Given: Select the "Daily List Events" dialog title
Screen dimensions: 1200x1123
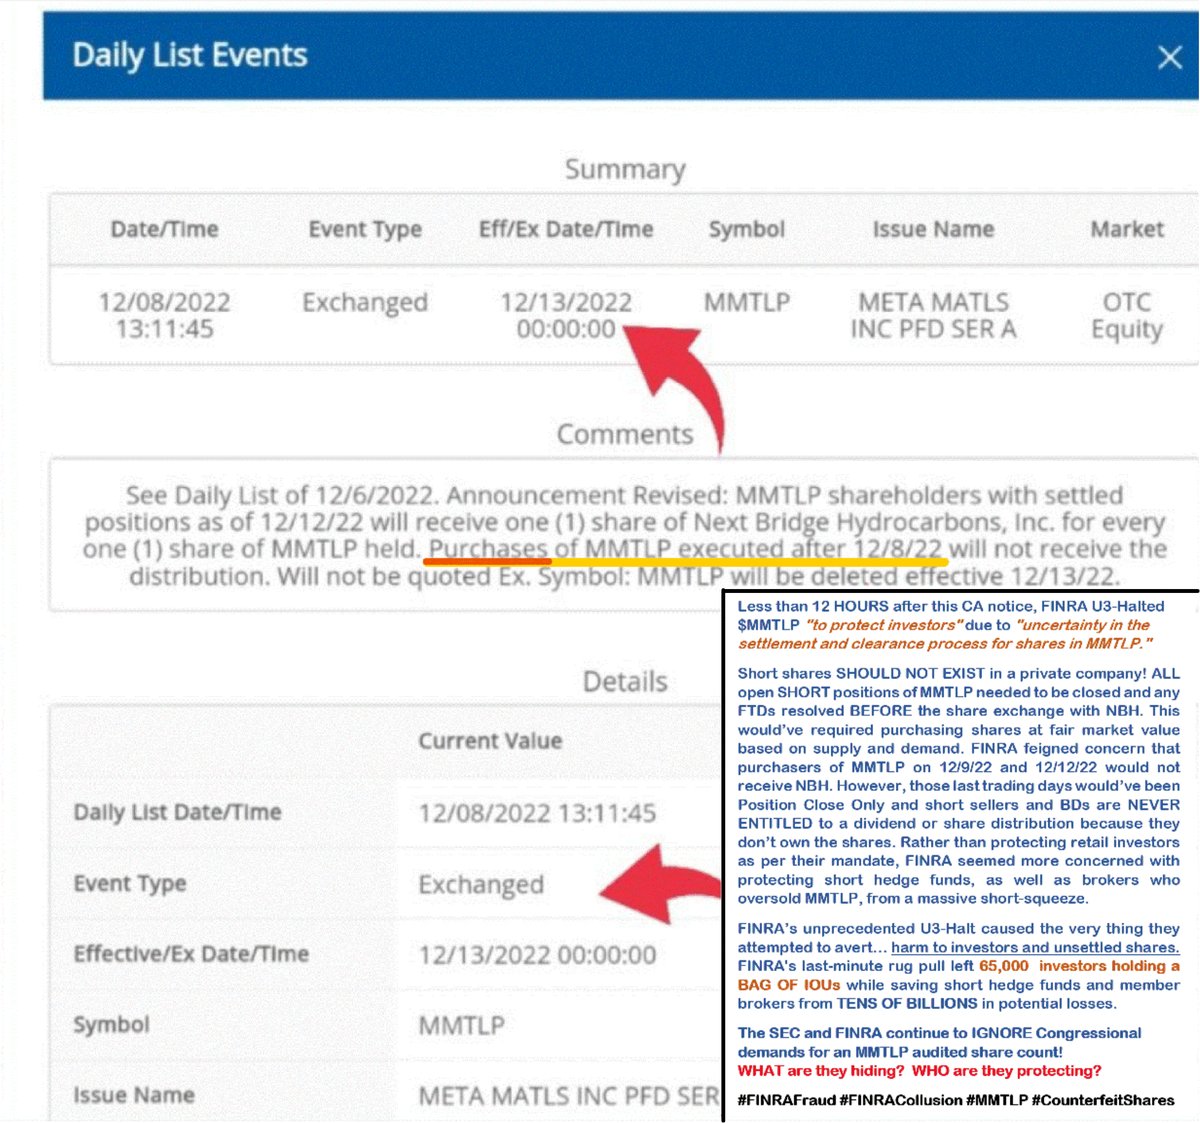Looking at the screenshot, I should (189, 55).
